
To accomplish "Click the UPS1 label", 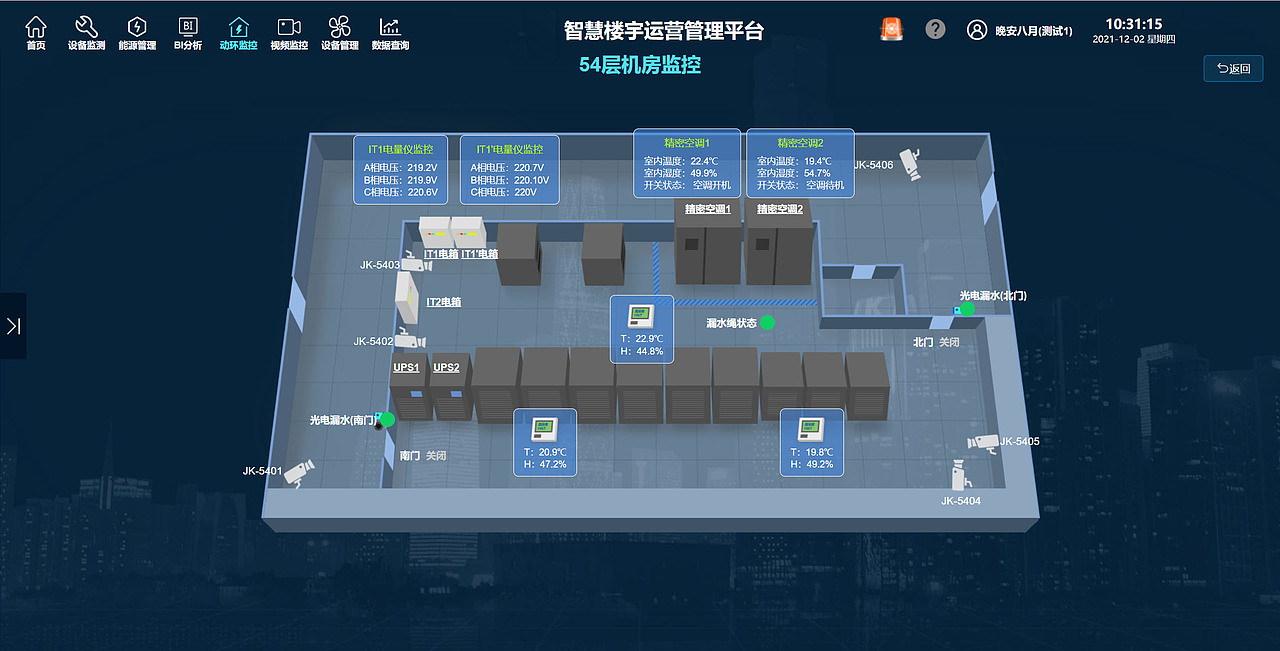I will coord(406,367).
